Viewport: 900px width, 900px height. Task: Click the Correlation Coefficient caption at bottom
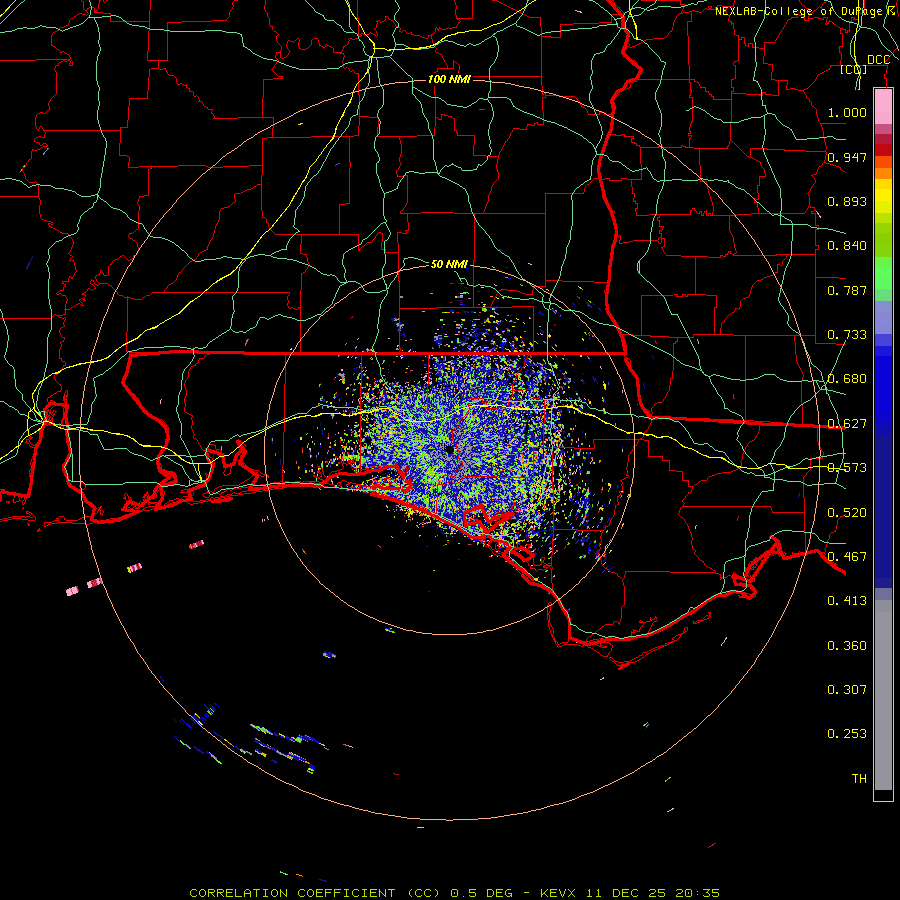click(x=454, y=893)
